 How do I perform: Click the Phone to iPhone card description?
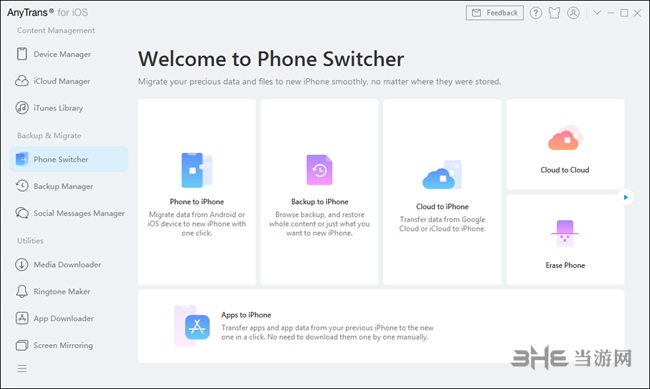tap(197, 224)
